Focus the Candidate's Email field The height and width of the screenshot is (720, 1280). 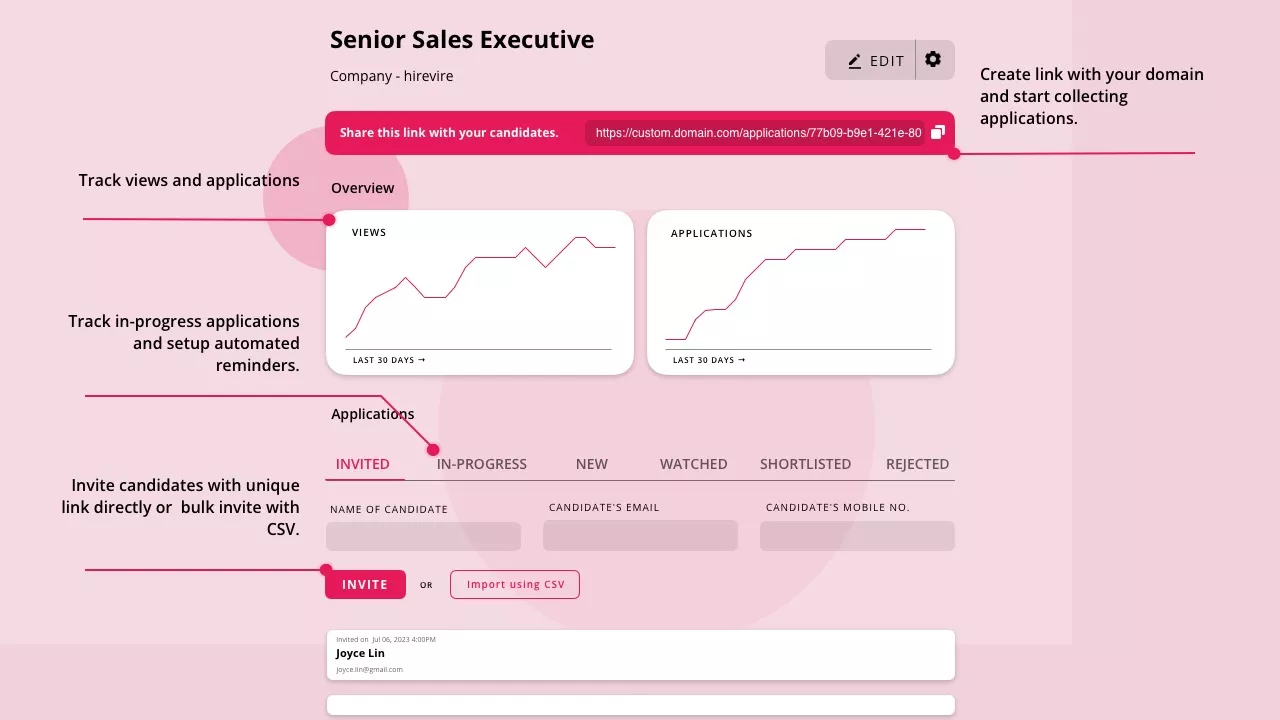640,535
